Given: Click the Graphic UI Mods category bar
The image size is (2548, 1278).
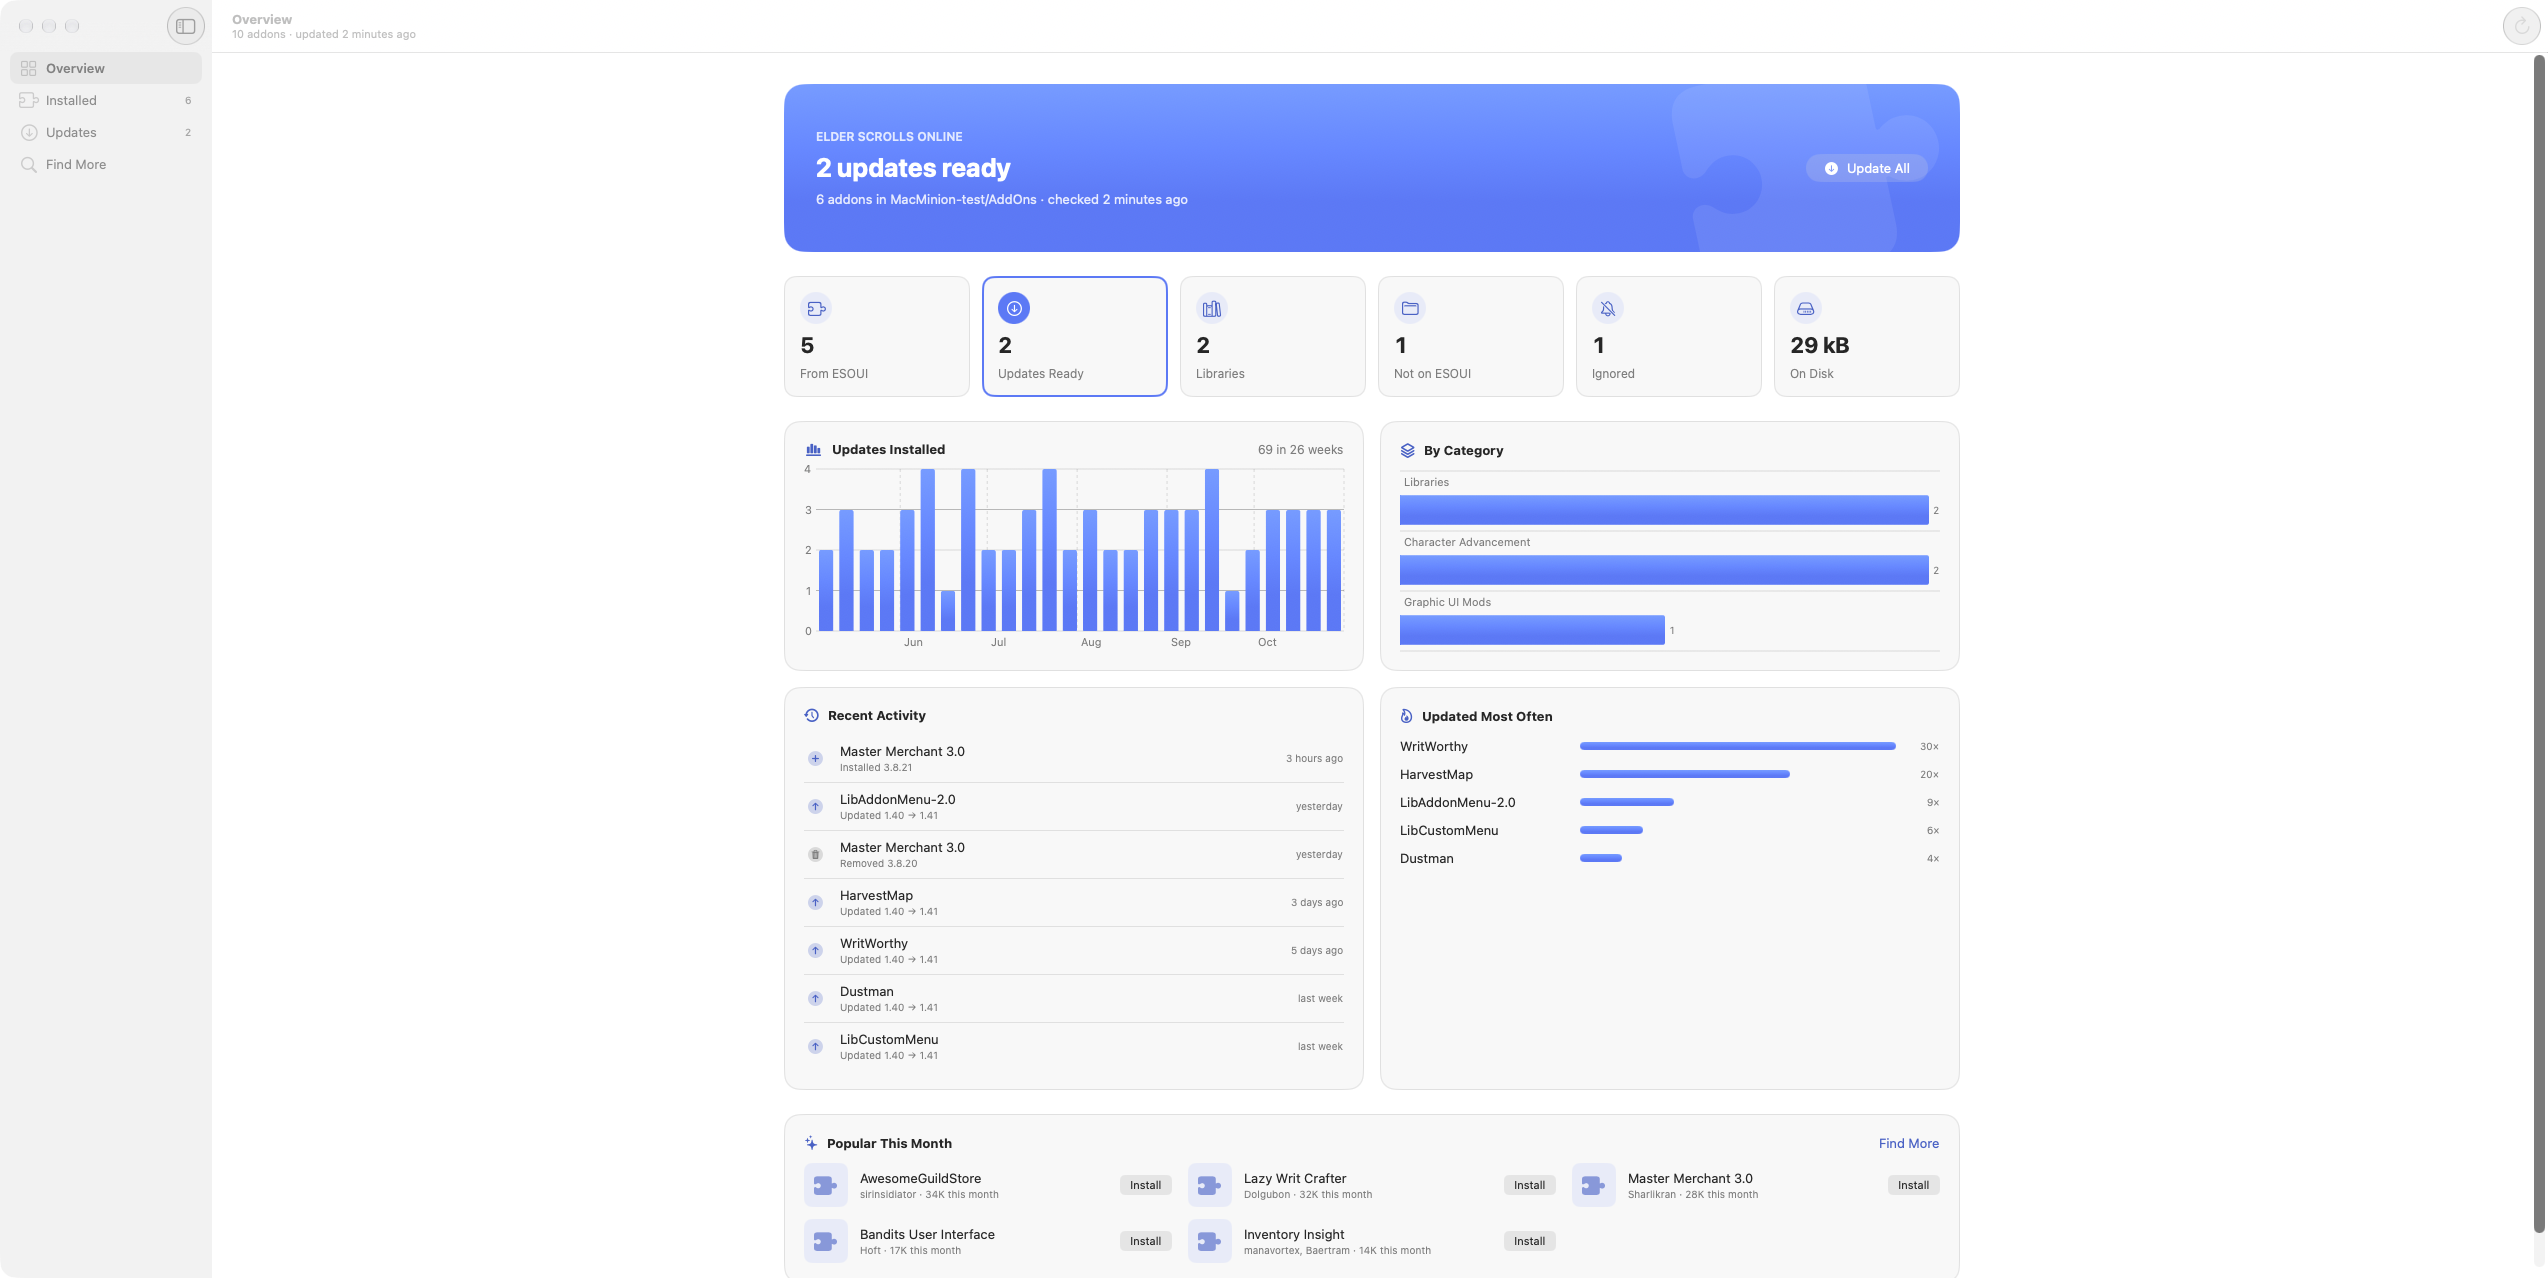Looking at the screenshot, I should (1532, 630).
